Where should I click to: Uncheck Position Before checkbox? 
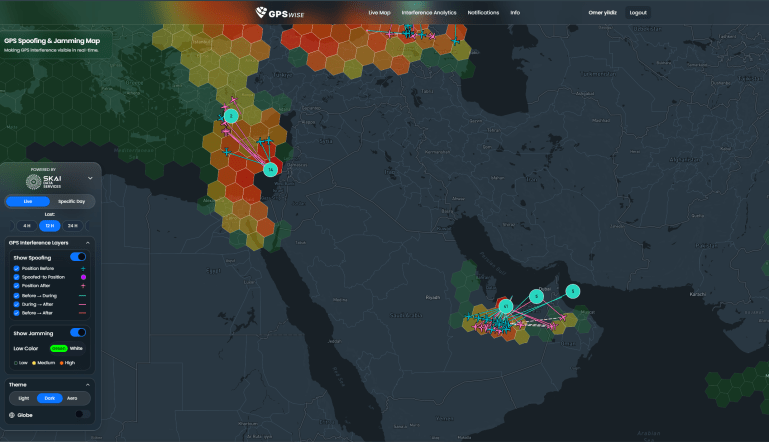(17, 268)
